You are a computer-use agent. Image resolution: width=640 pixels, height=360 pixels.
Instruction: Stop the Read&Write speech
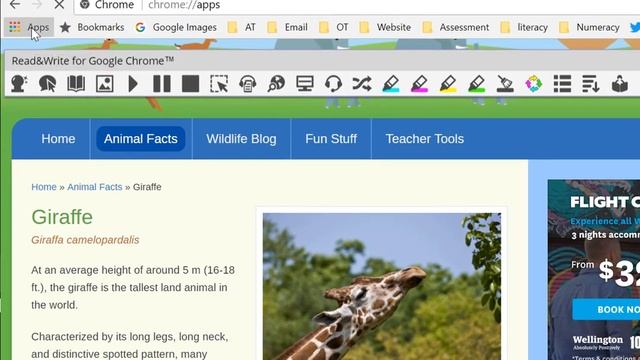190,84
